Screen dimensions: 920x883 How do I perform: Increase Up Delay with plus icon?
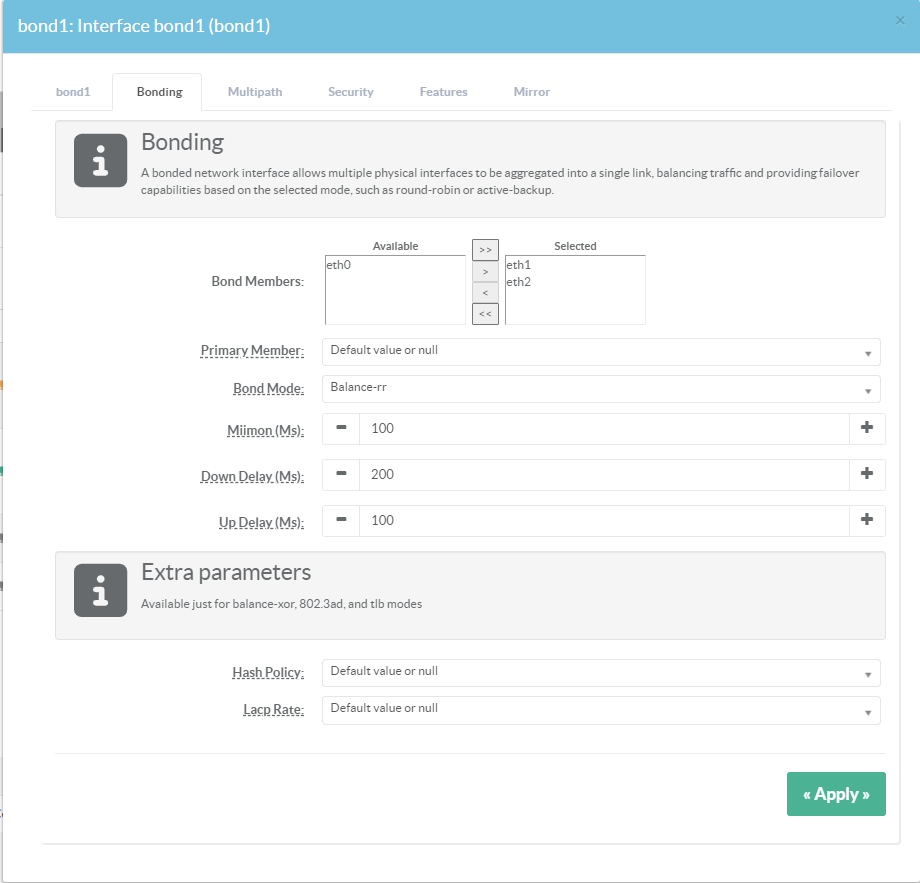(x=867, y=520)
